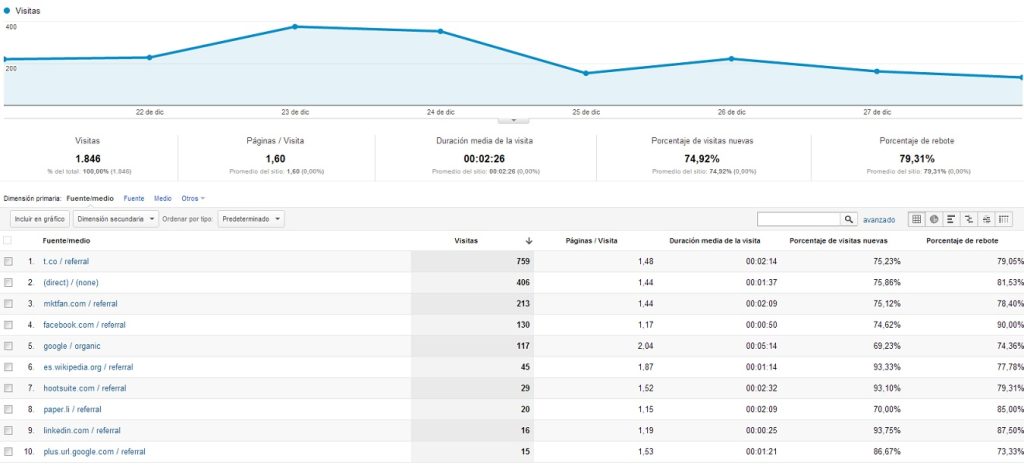Open the avanzado filter link
Image resolution: width=1024 pixels, height=465 pixels.
(x=879, y=220)
